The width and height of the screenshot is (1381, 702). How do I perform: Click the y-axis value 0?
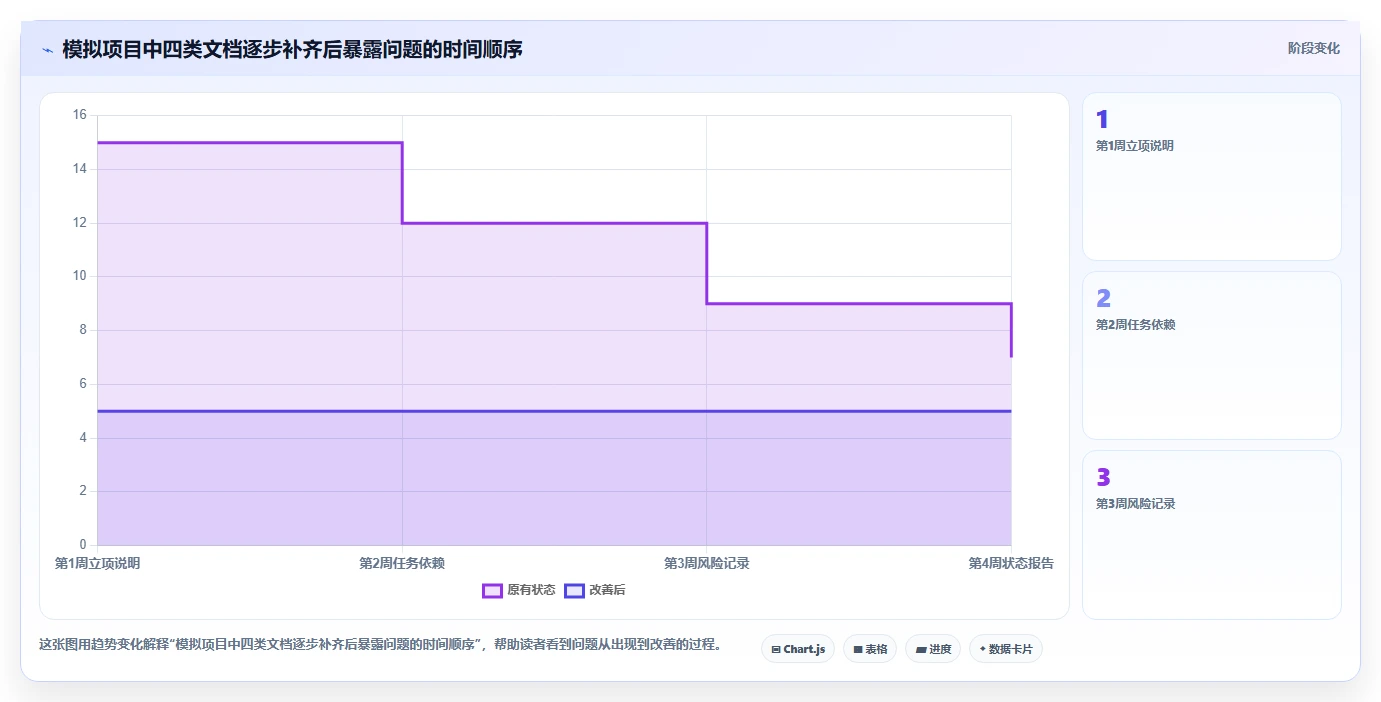pyautogui.click(x=83, y=545)
